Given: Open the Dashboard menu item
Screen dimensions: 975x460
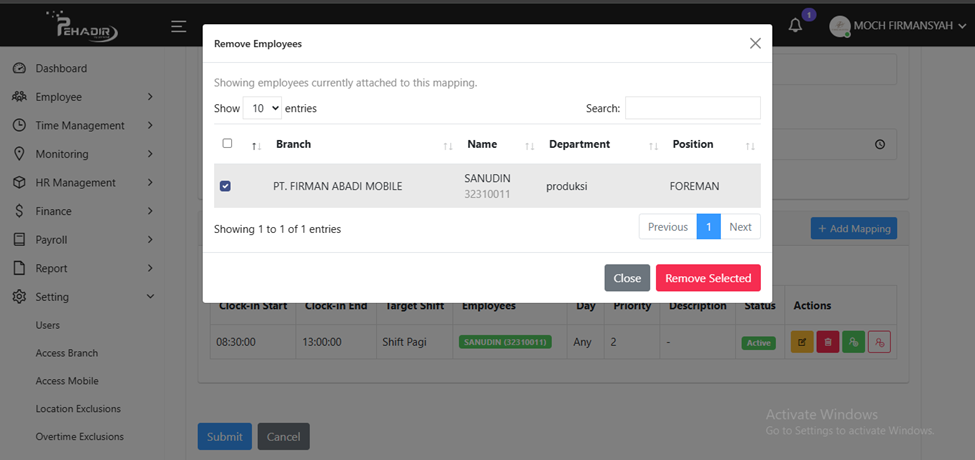Looking at the screenshot, I should point(61,69).
